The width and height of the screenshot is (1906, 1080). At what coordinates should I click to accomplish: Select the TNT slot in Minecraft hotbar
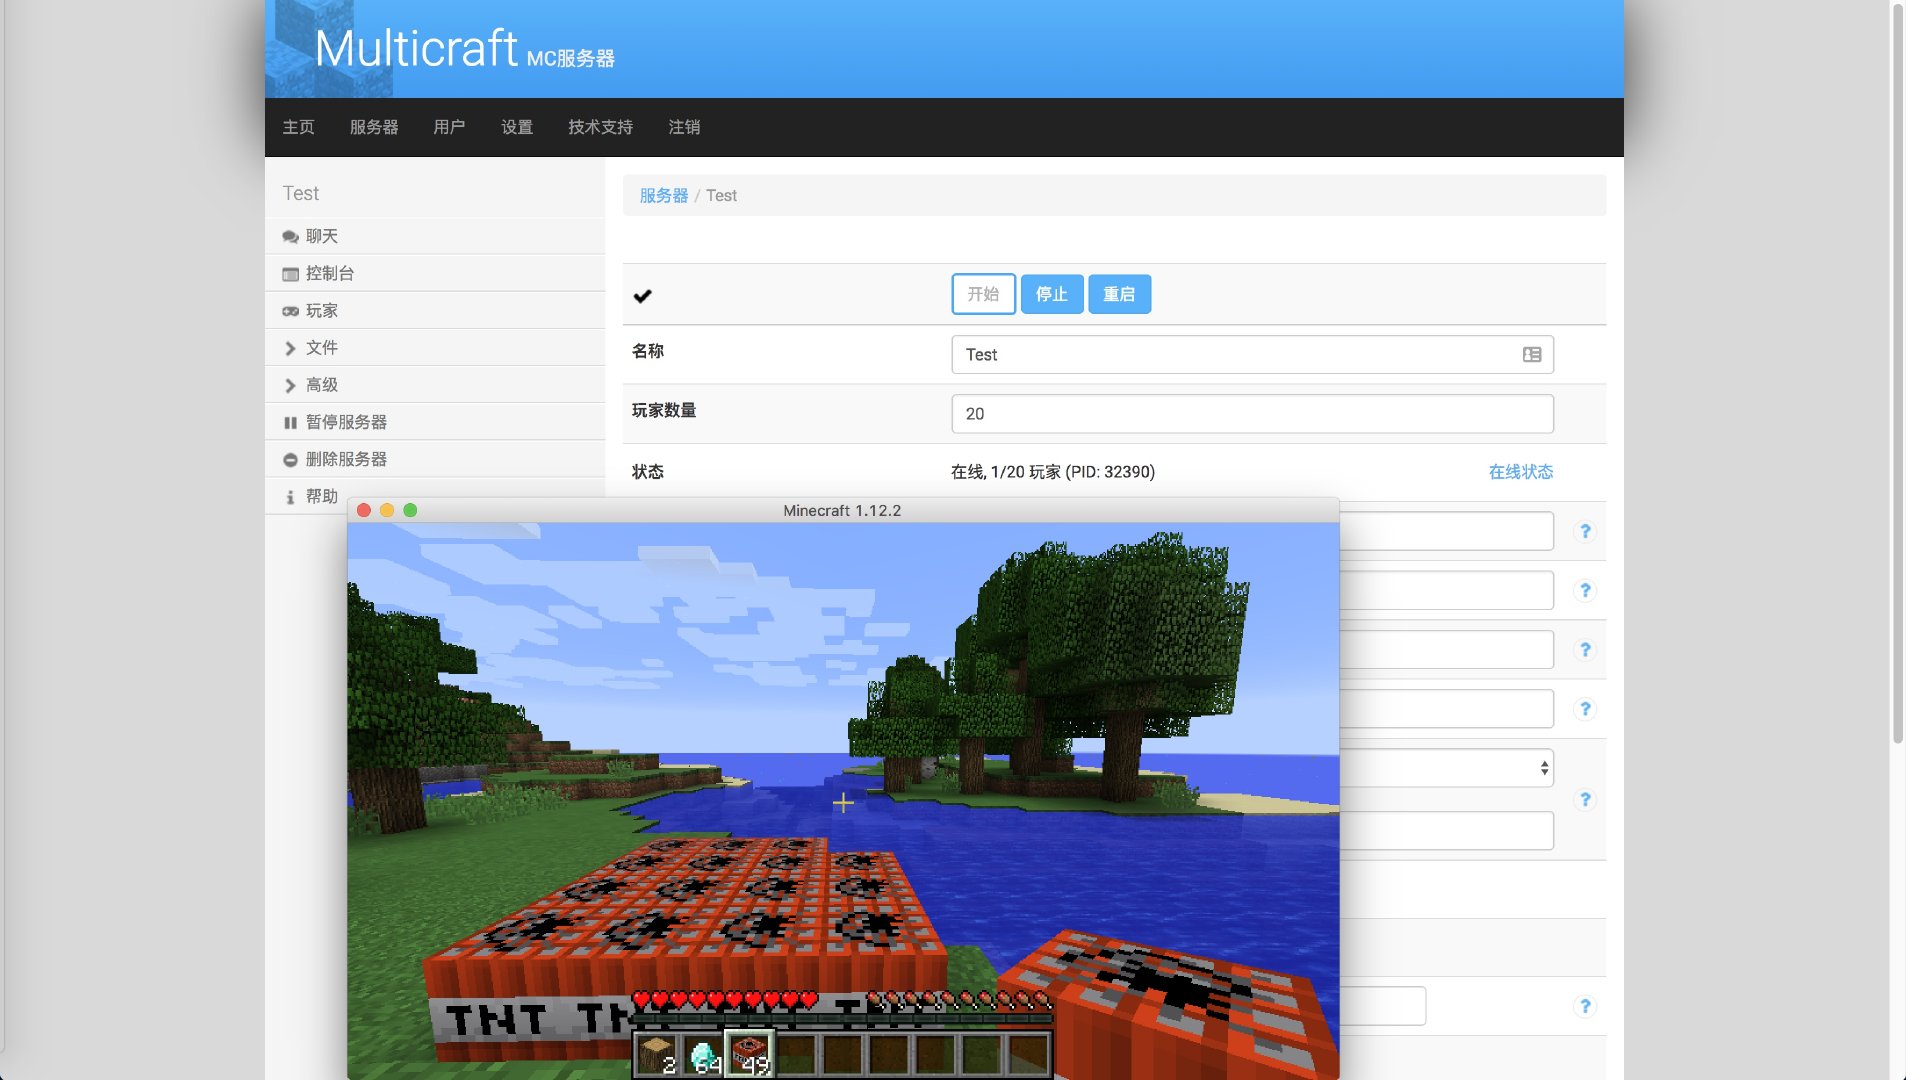point(750,1055)
